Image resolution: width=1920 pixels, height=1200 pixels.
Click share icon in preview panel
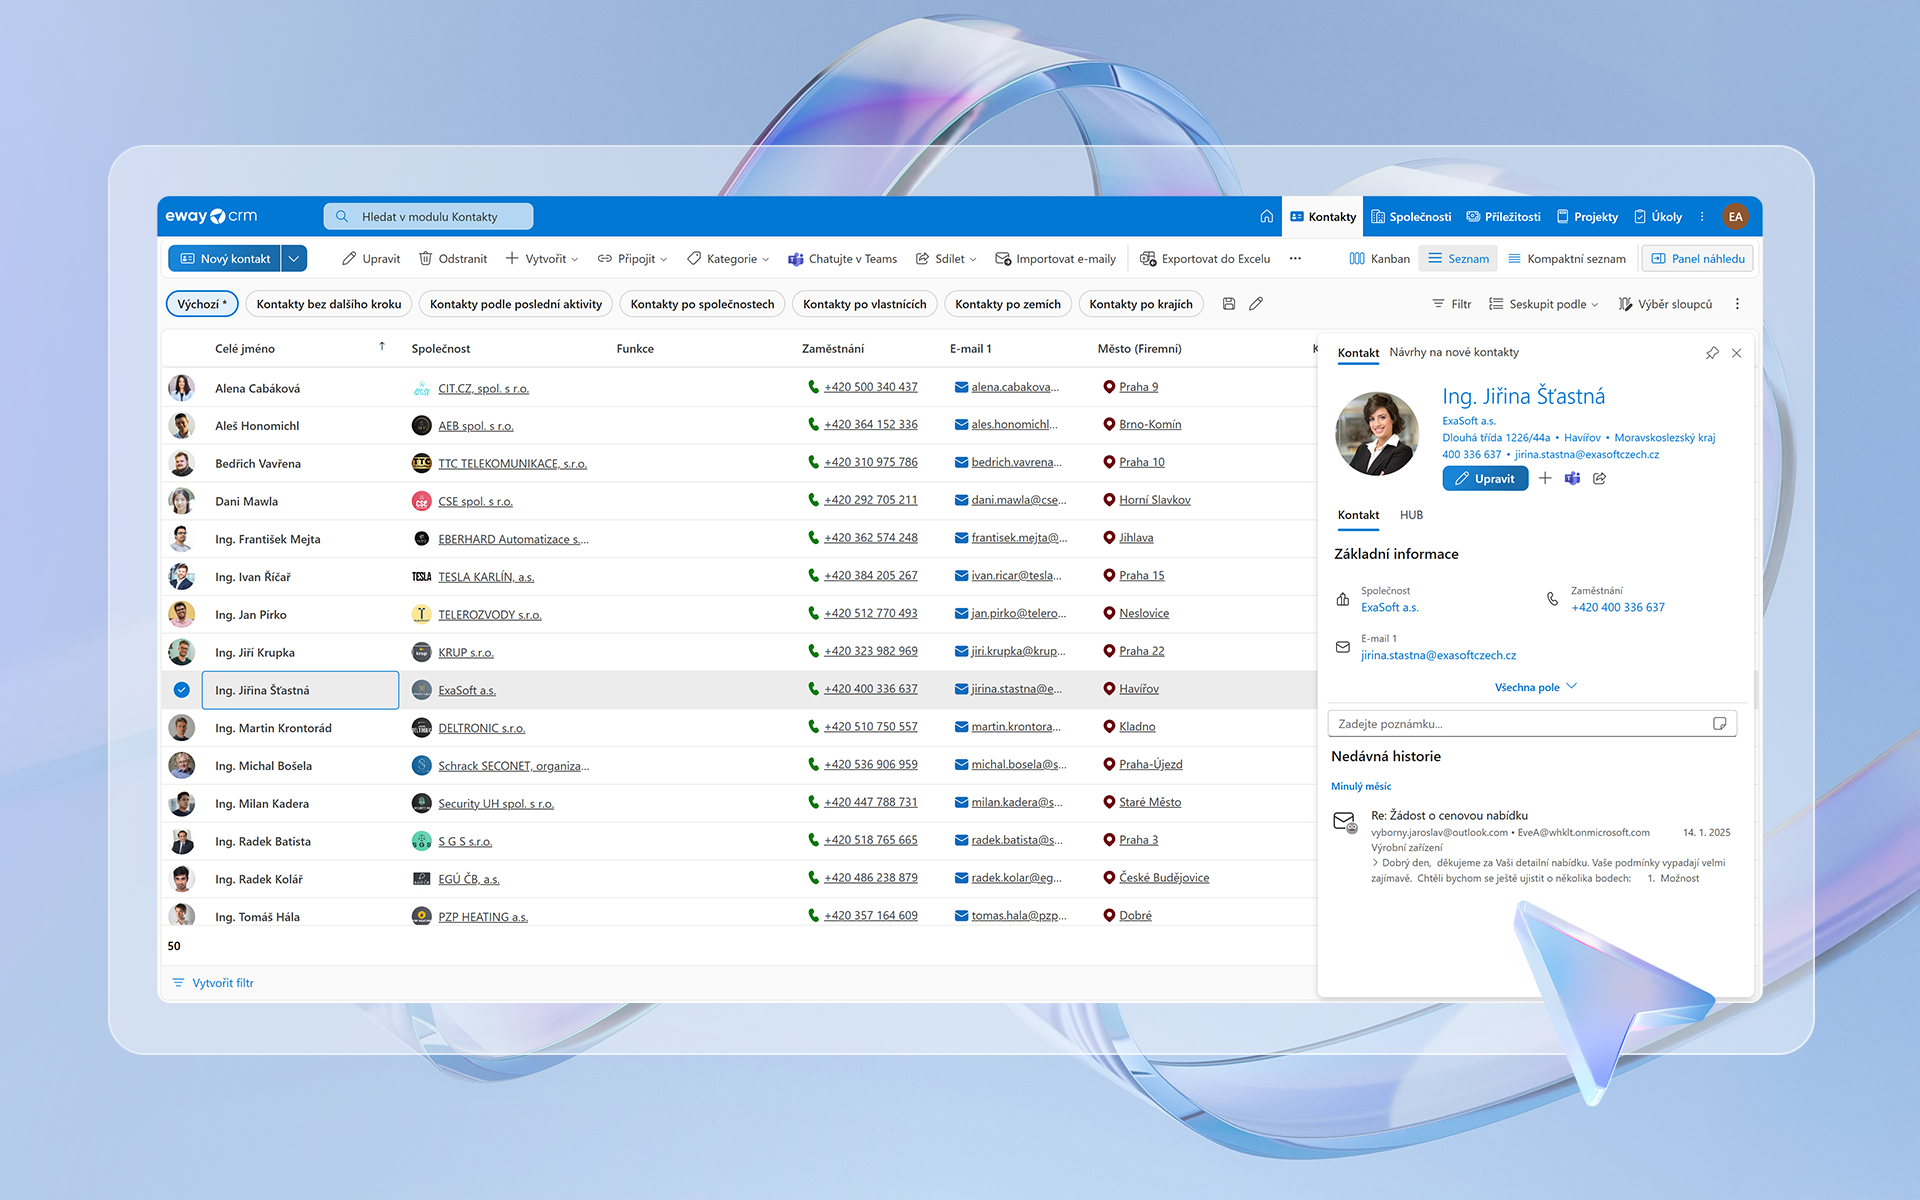click(x=1599, y=478)
